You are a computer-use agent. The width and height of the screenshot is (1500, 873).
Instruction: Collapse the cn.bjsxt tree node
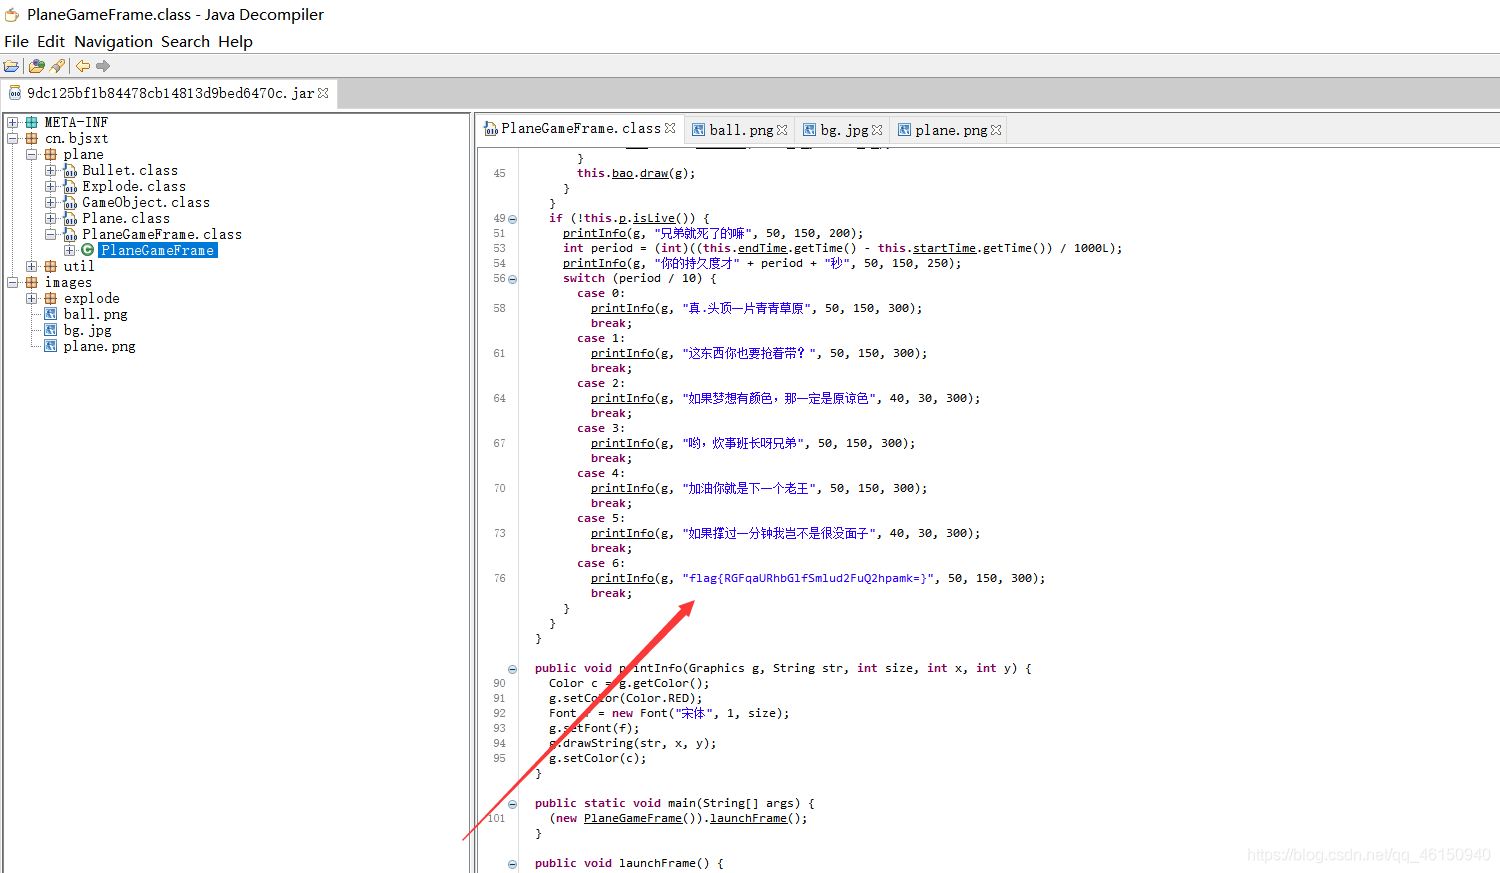13,138
